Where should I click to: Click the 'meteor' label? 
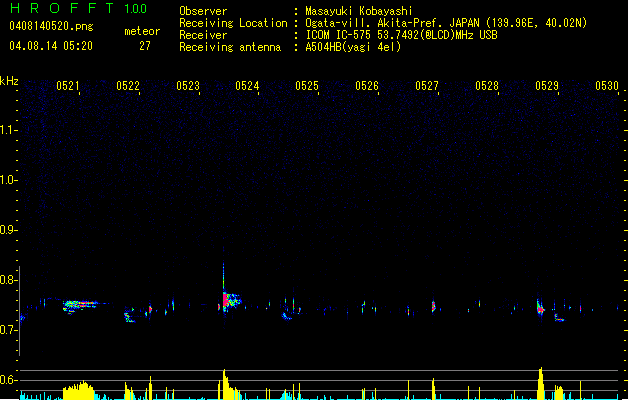142,31
